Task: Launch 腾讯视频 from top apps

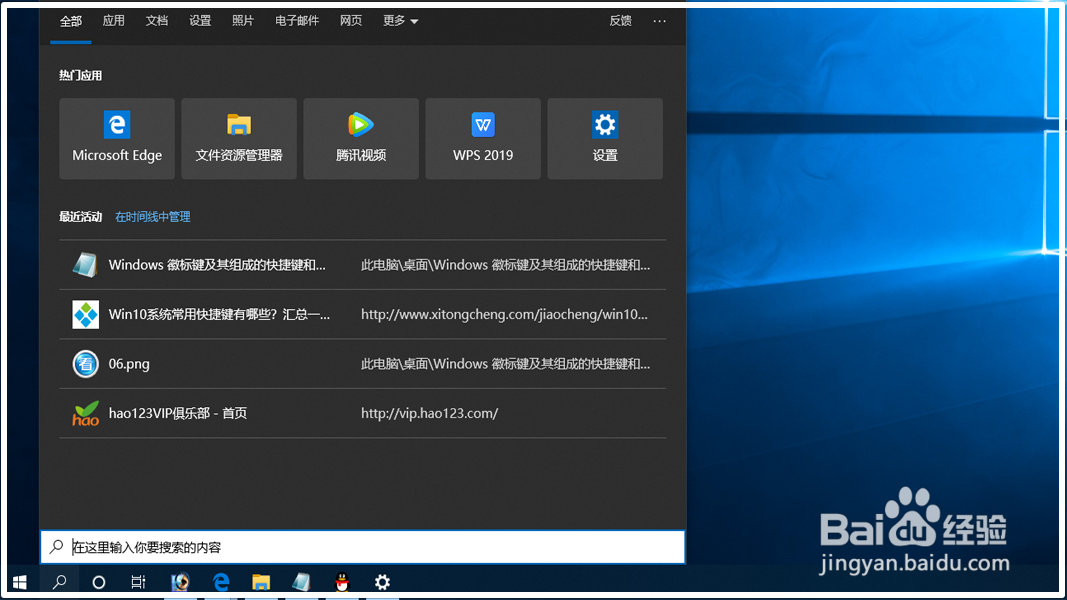Action: pos(361,139)
